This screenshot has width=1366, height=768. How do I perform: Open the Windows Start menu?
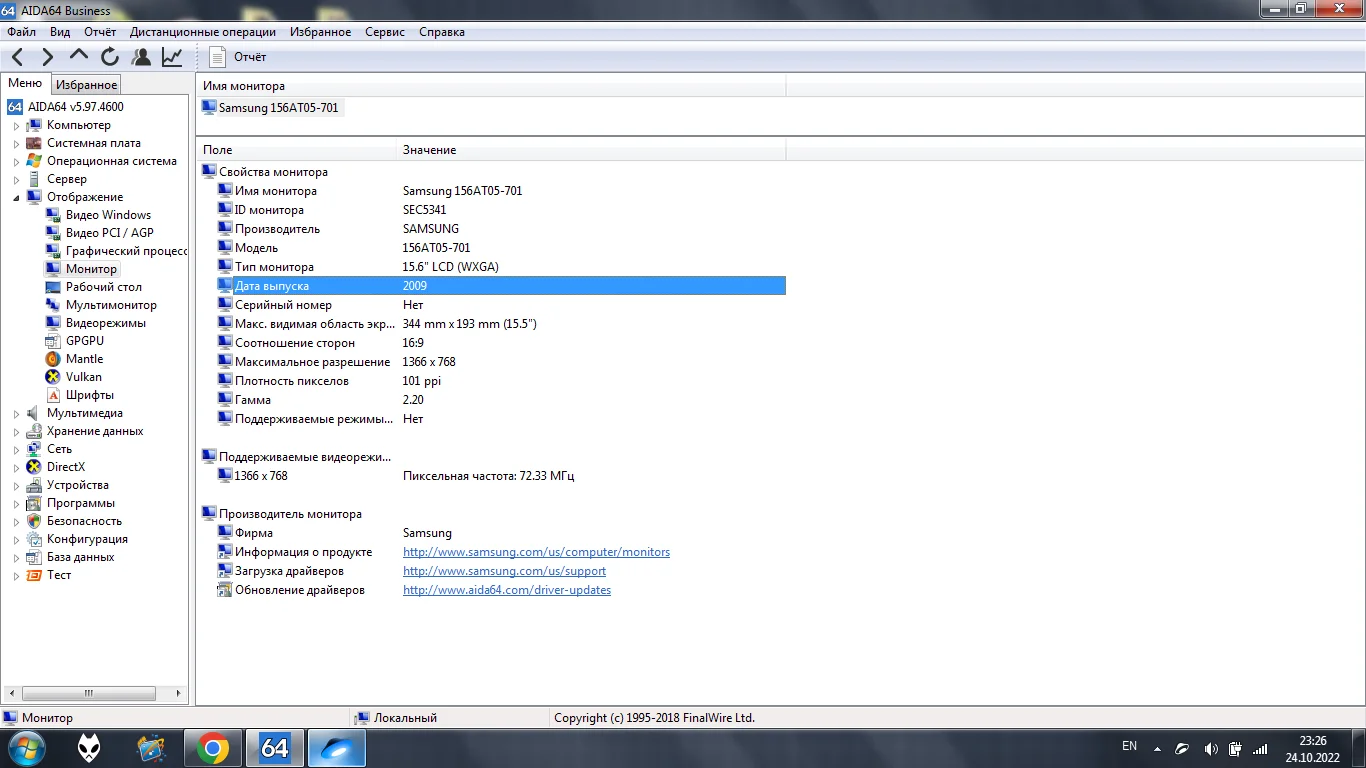(x=26, y=747)
